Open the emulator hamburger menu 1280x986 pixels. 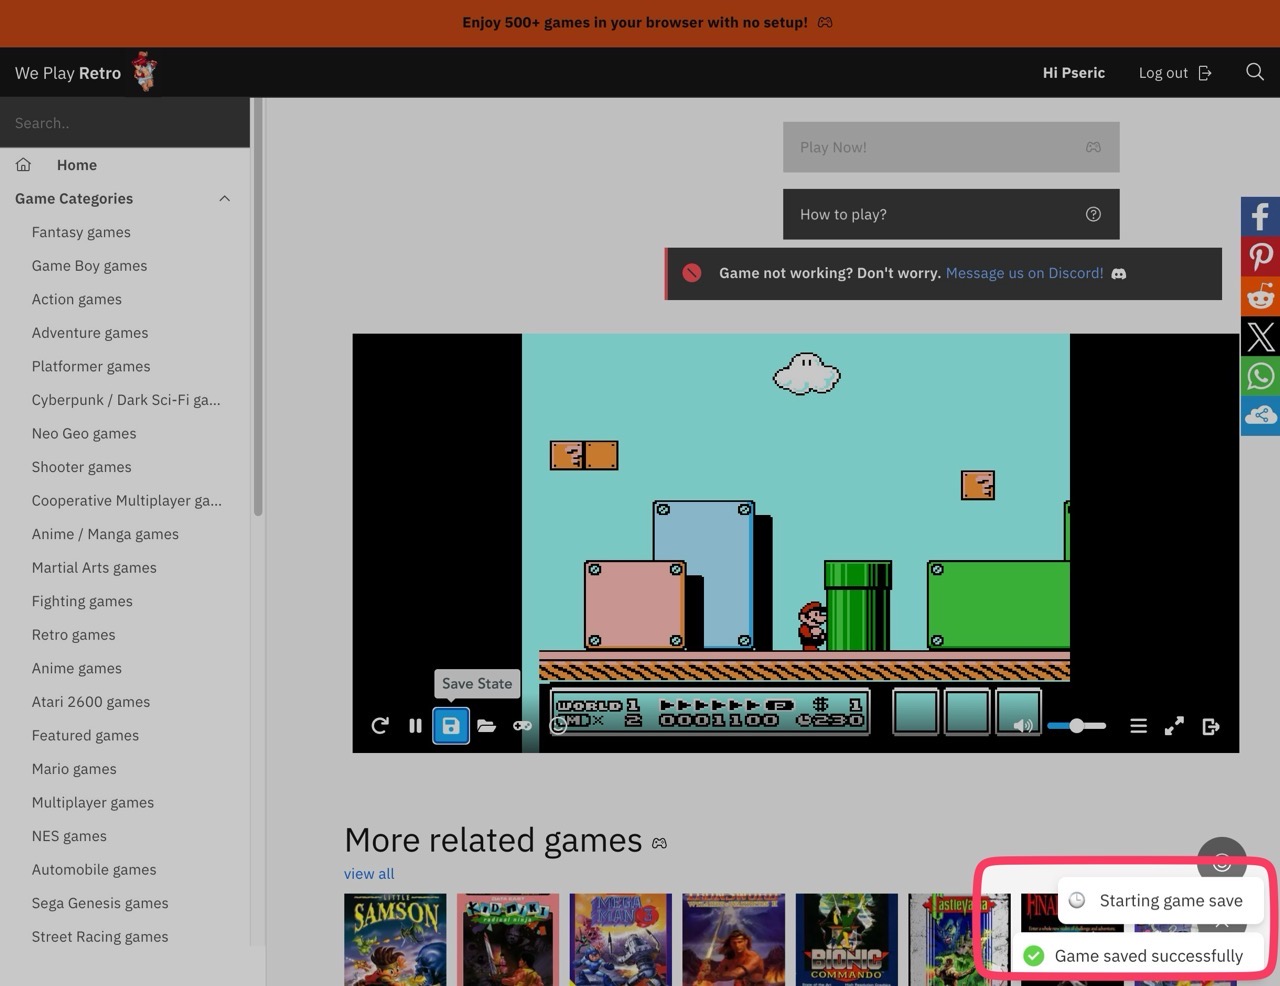pos(1138,726)
